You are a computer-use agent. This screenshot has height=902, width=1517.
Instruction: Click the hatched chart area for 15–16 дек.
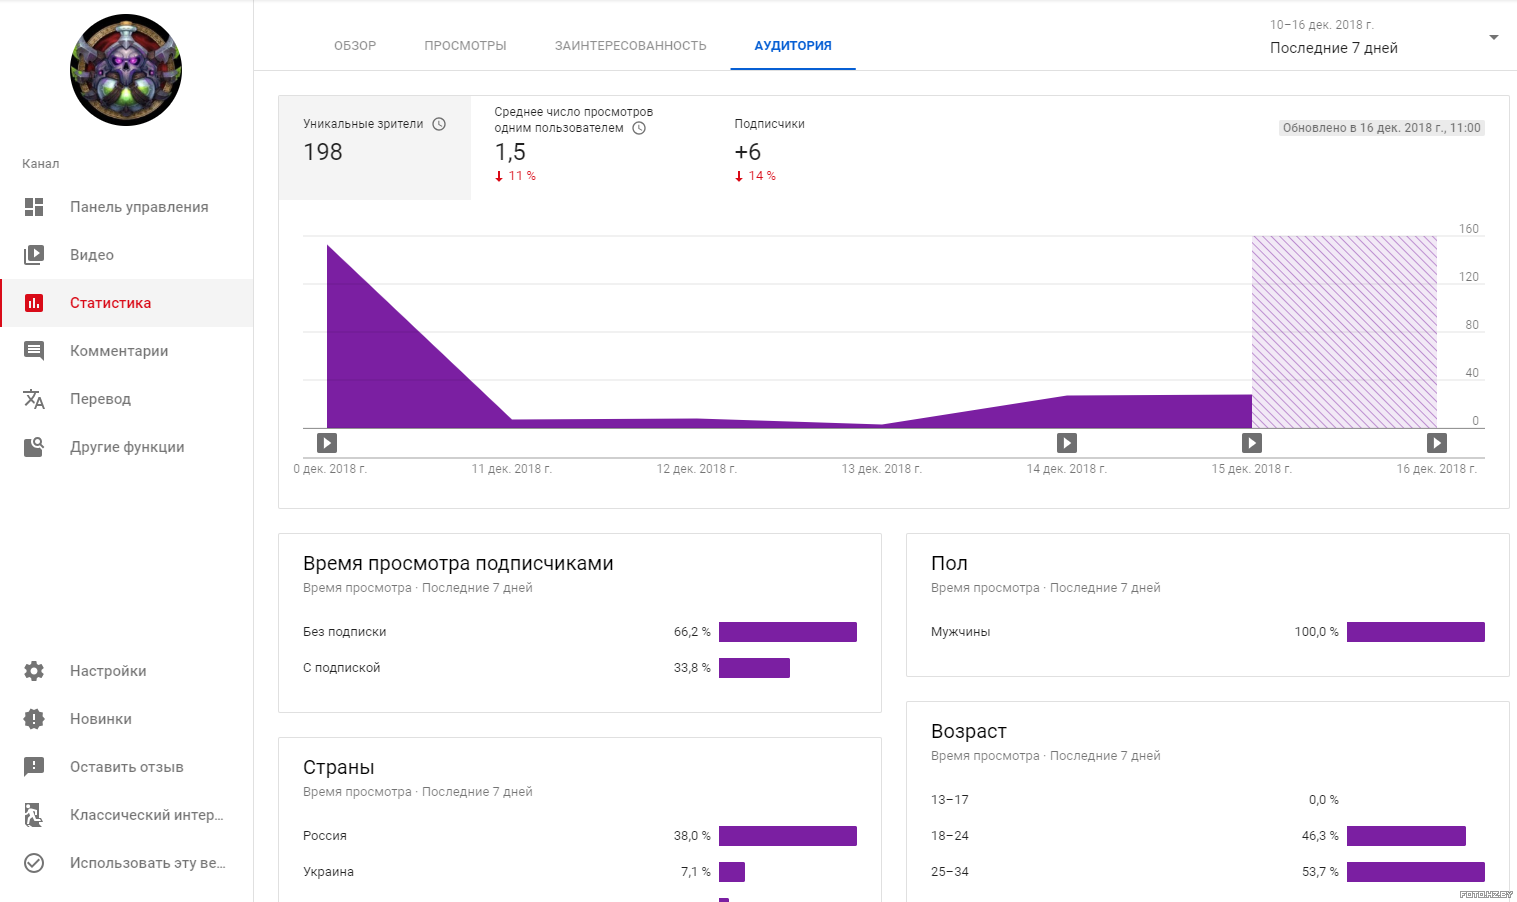[x=1344, y=332]
